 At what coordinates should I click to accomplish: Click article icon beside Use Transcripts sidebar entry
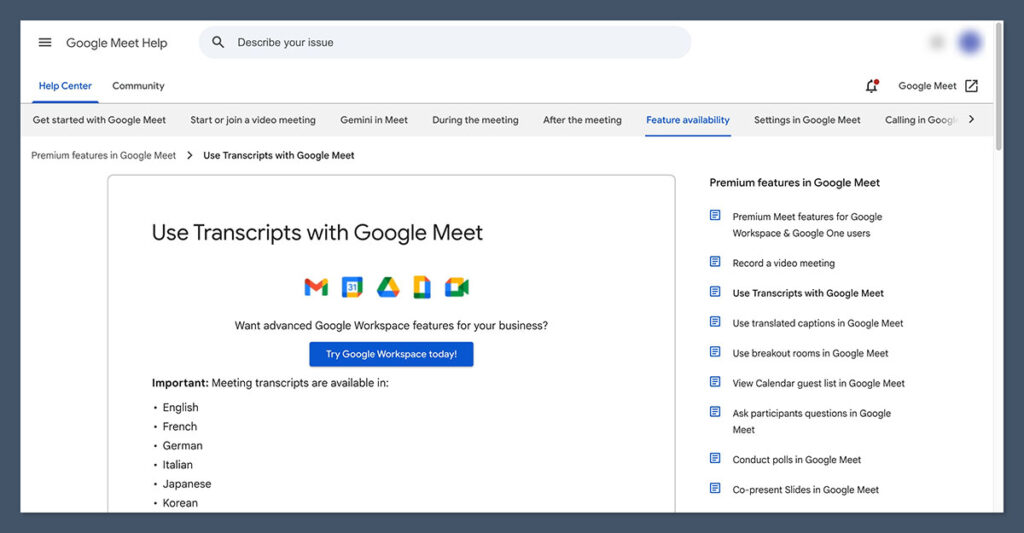tap(715, 292)
